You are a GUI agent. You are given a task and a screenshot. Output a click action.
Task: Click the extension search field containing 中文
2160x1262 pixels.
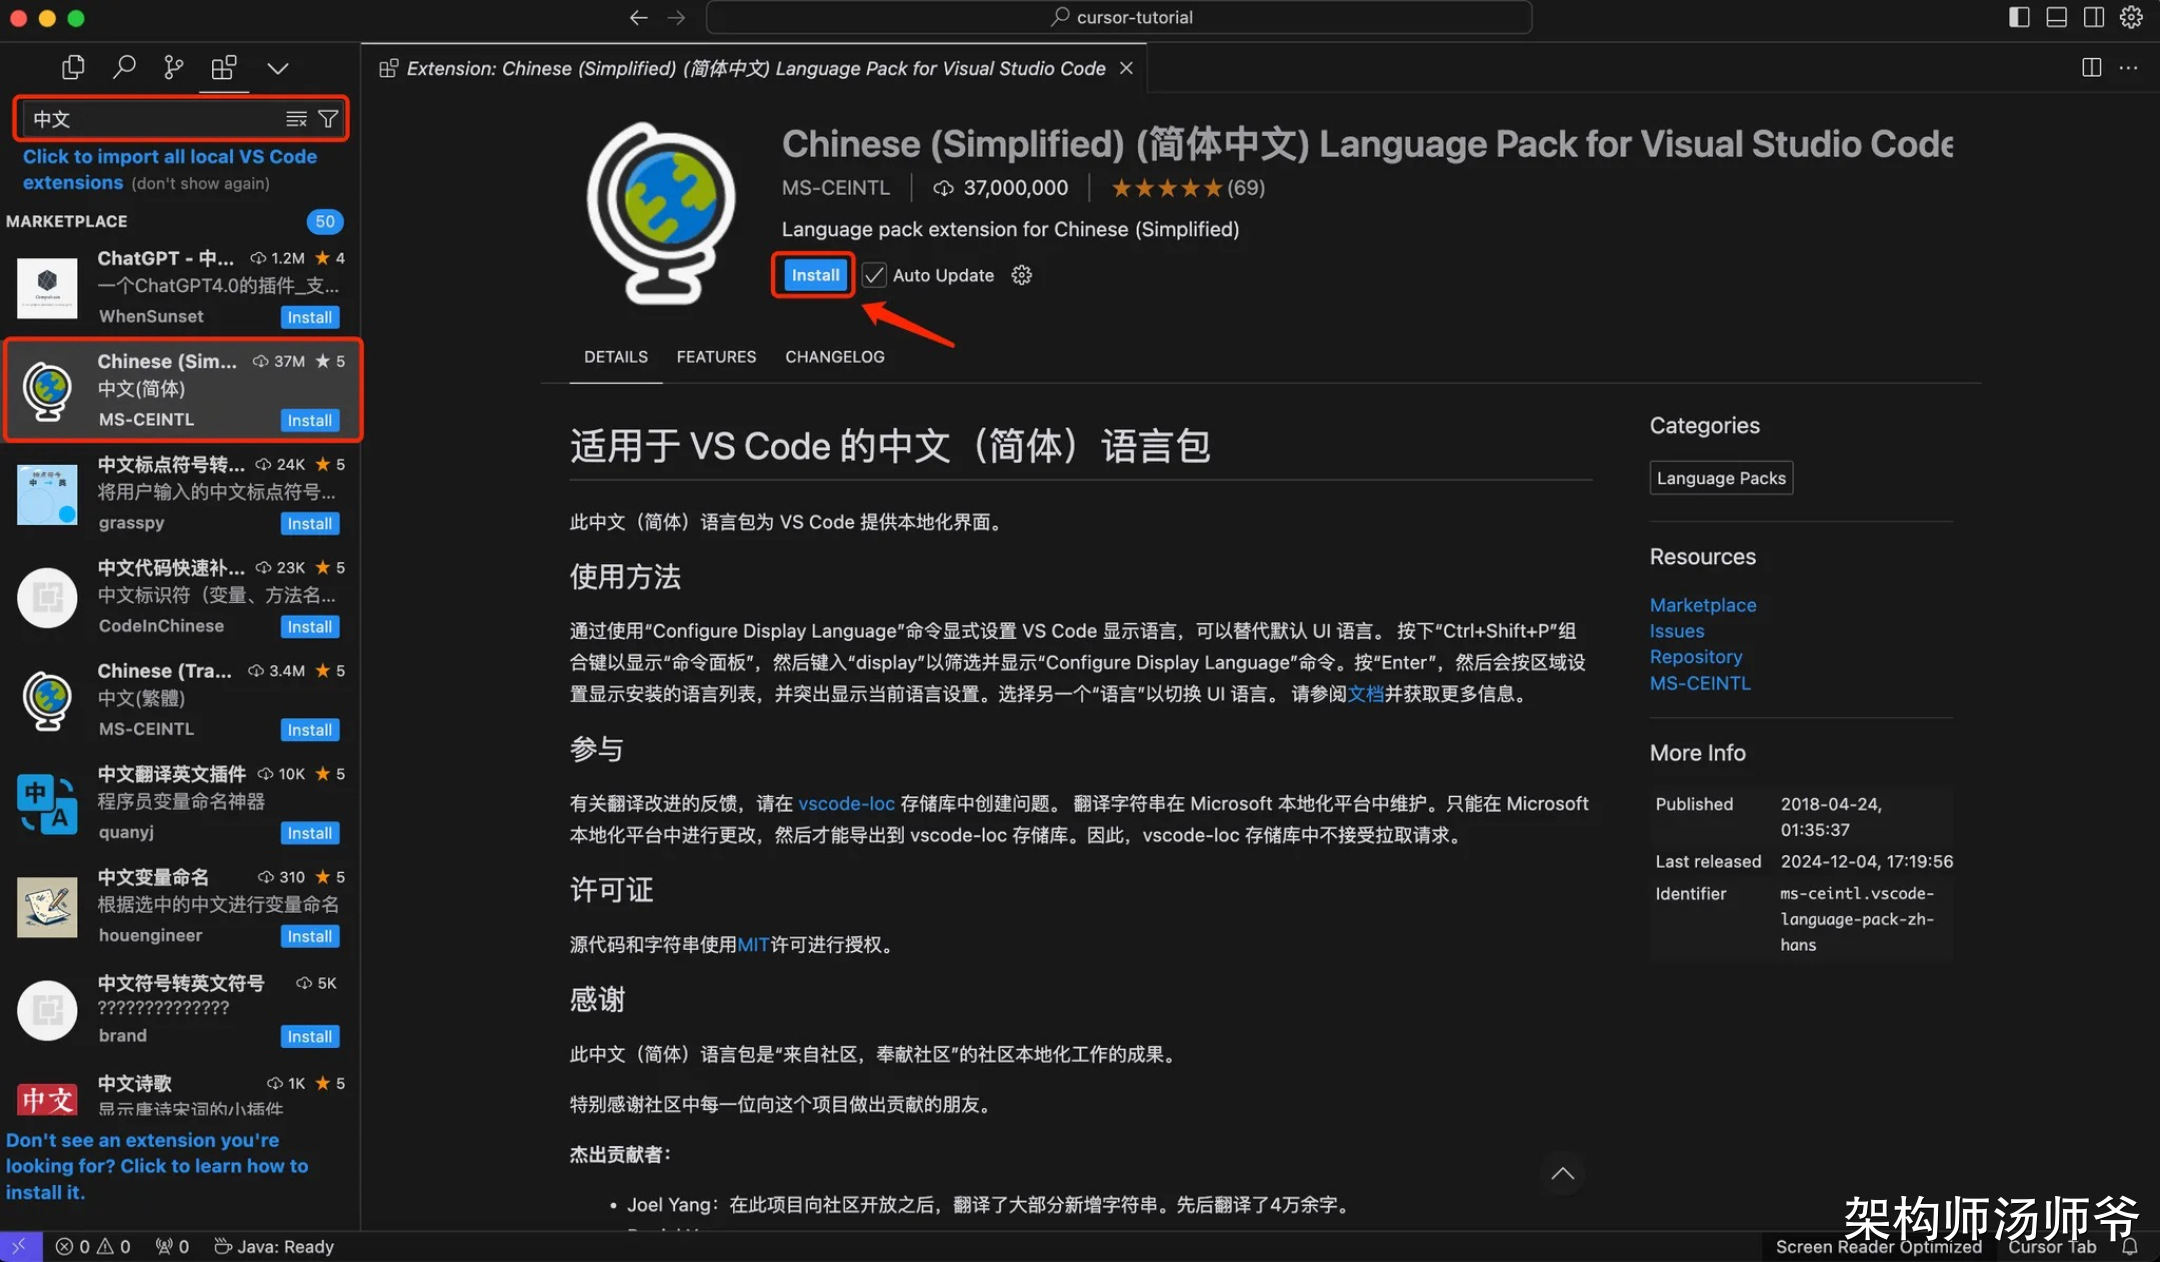(x=150, y=119)
